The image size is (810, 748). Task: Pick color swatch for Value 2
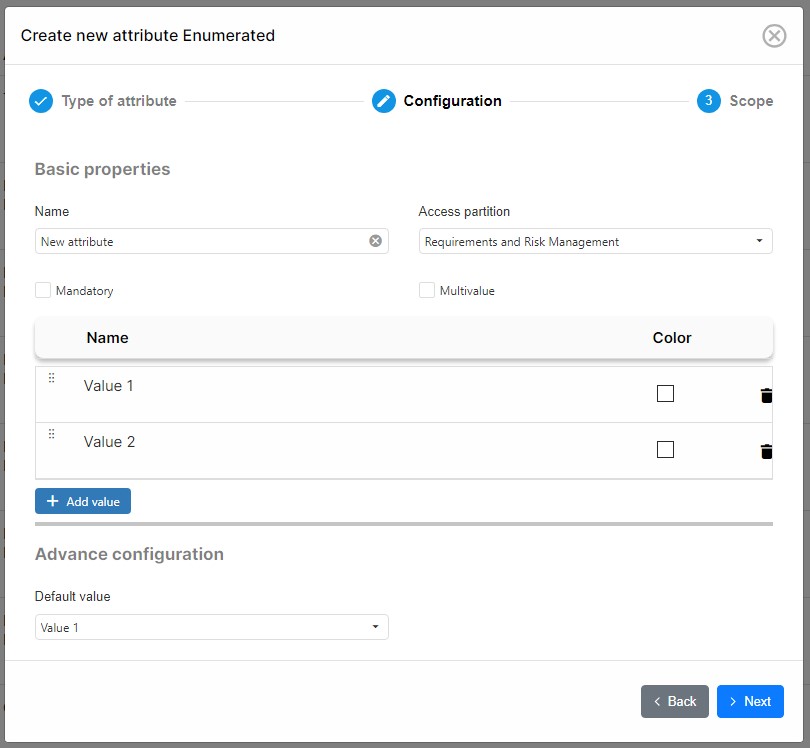pyautogui.click(x=665, y=450)
